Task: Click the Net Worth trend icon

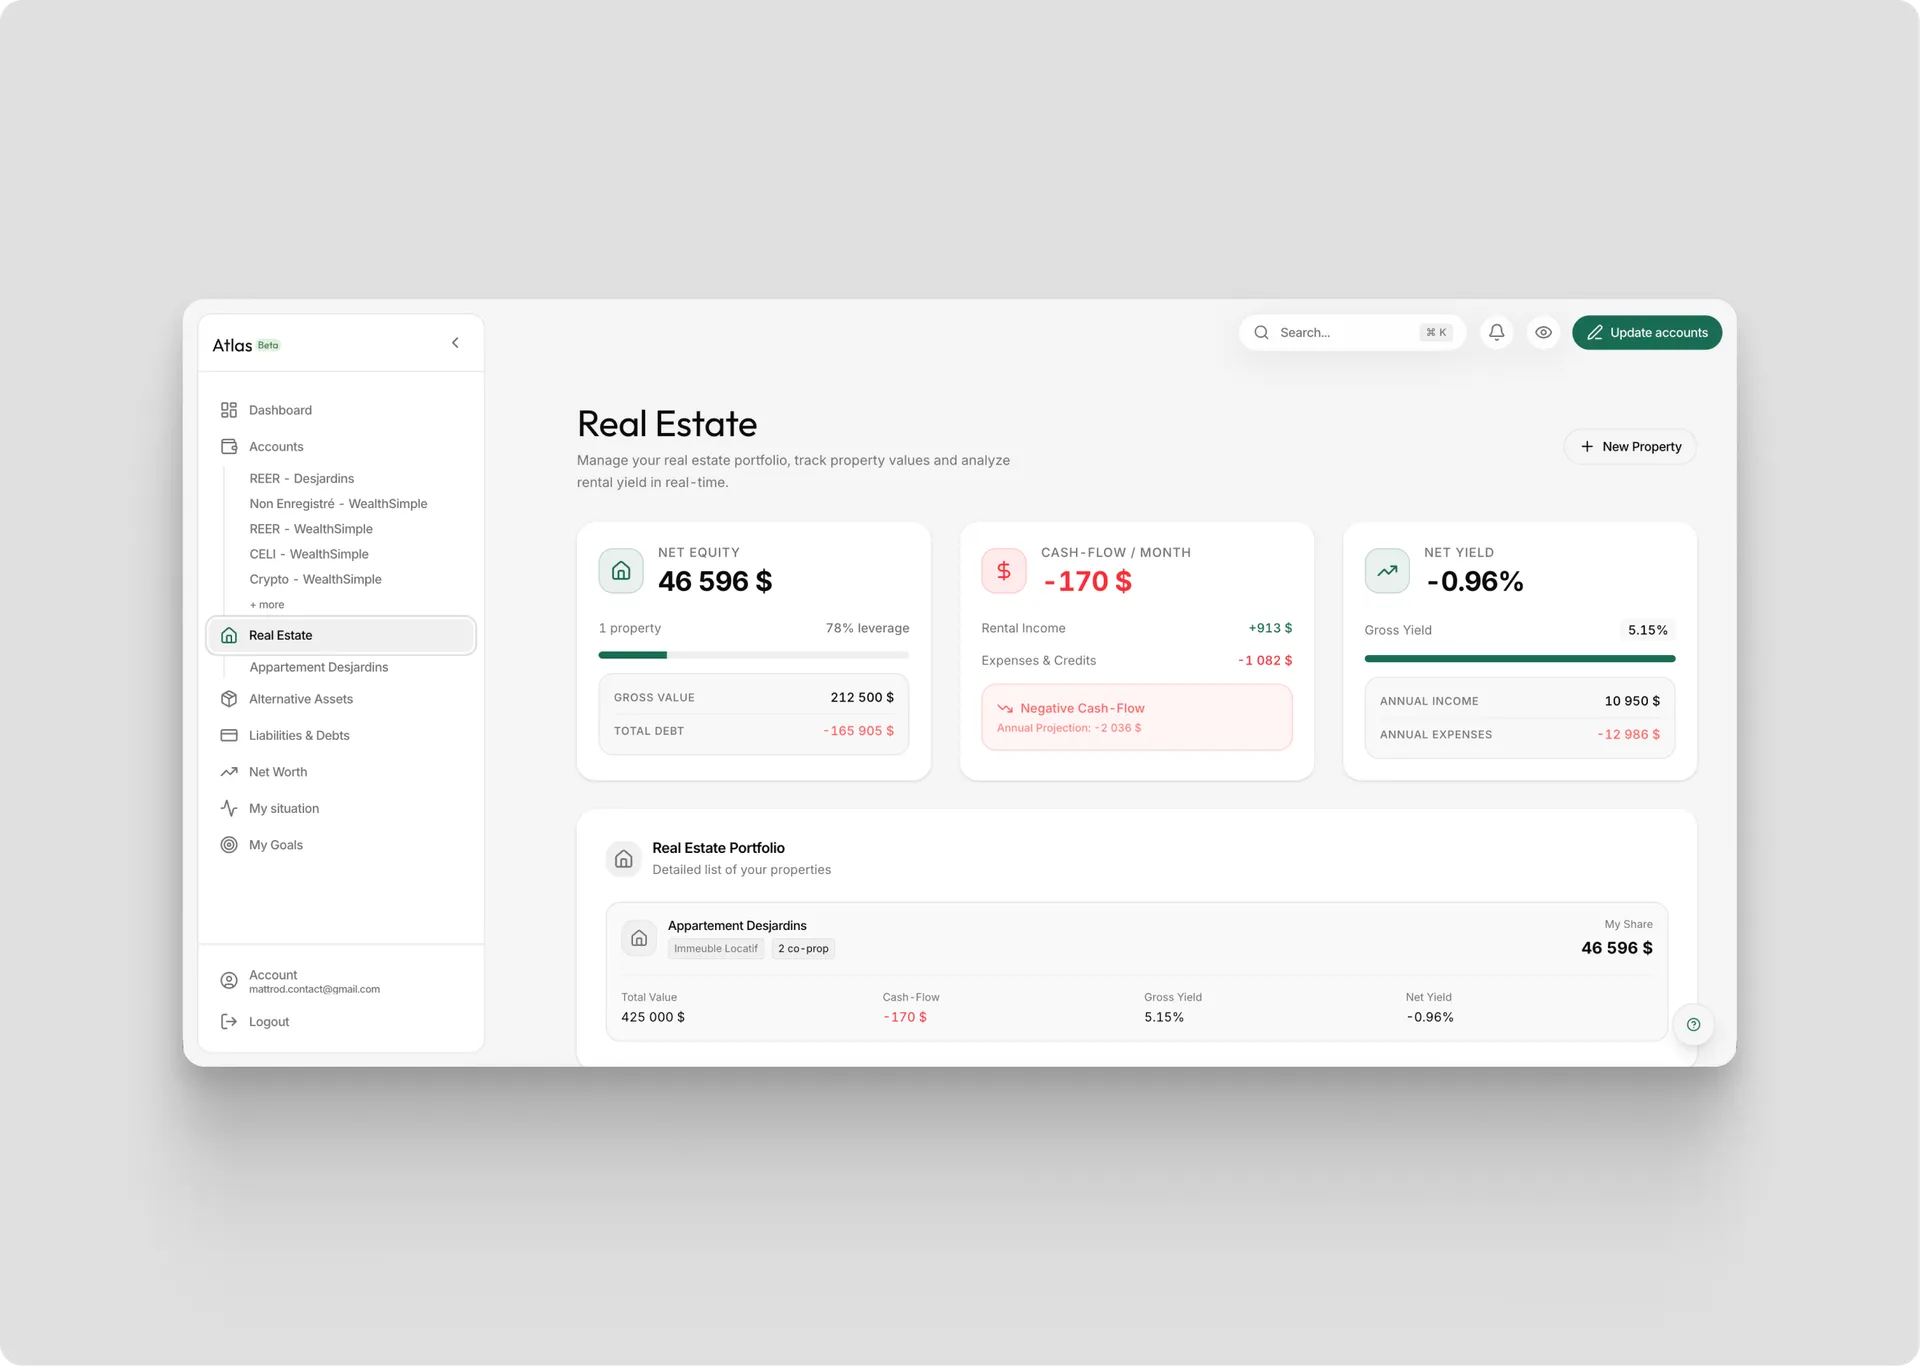Action: click(x=229, y=772)
